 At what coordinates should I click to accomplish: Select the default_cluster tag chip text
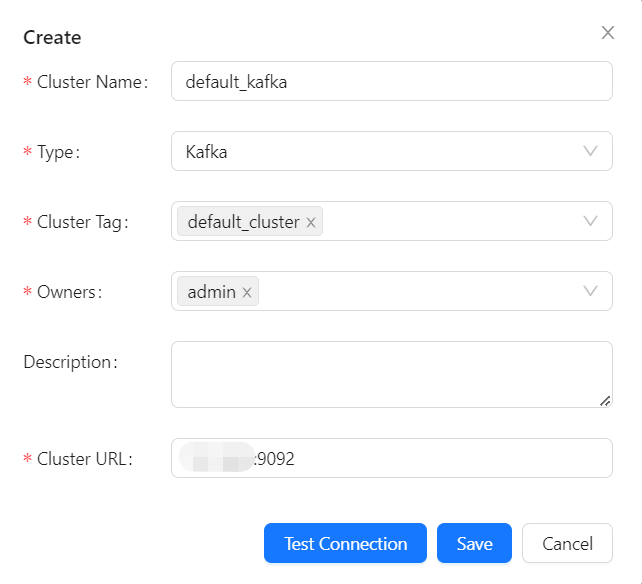[243, 222]
